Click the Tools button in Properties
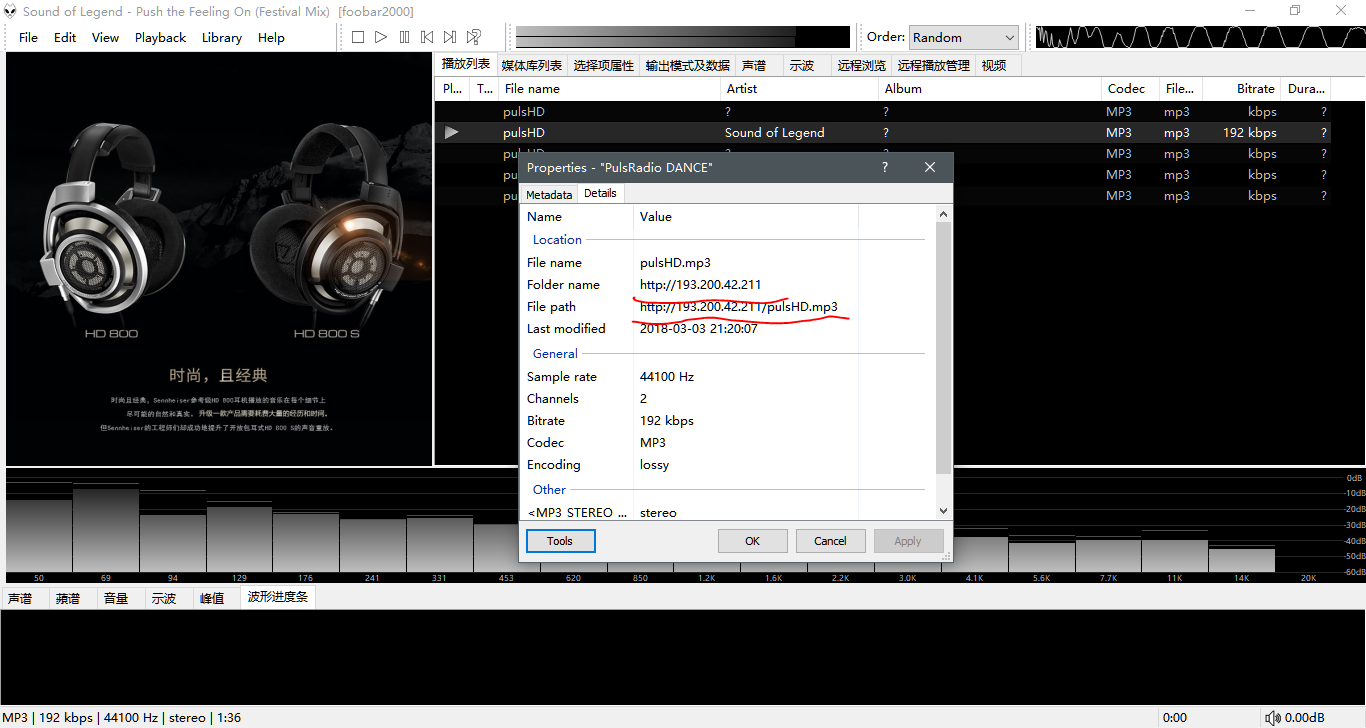The width and height of the screenshot is (1366, 728). pos(560,541)
